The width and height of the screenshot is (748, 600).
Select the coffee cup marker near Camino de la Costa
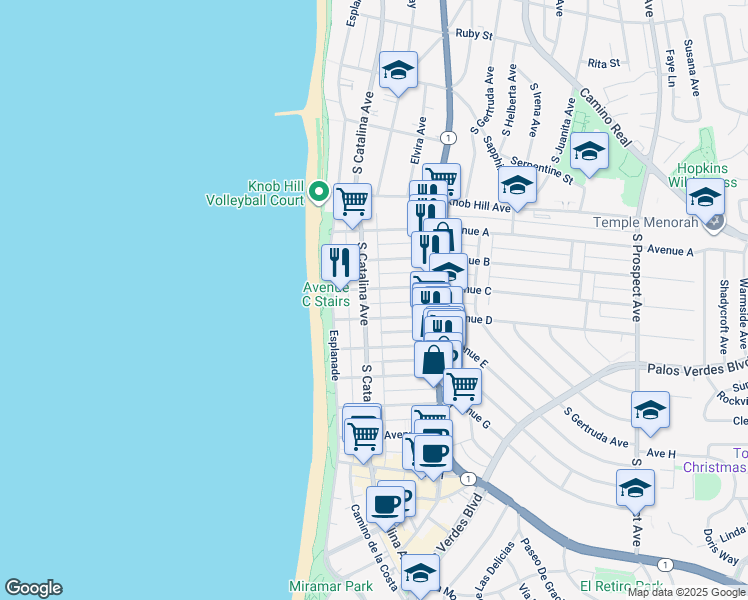385,504
